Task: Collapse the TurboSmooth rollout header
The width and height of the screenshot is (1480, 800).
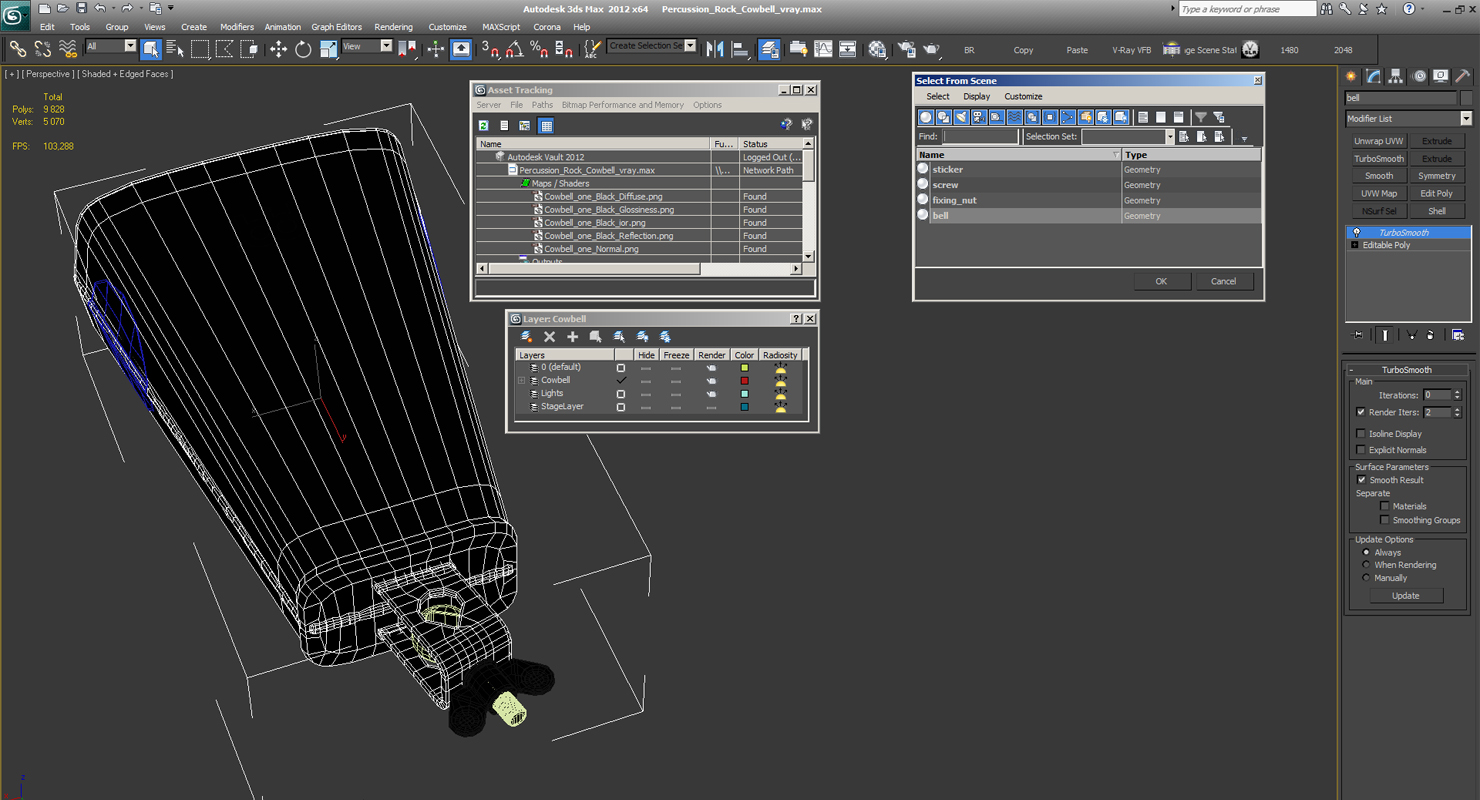Action: point(1406,370)
